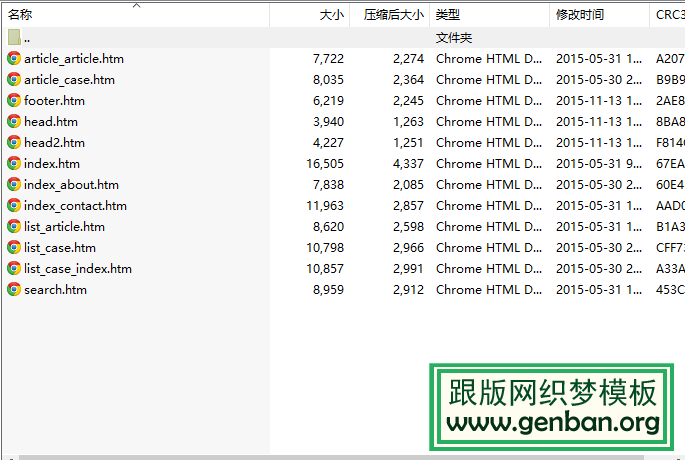
Task: Click the index.htm file icon
Action: coord(14,164)
